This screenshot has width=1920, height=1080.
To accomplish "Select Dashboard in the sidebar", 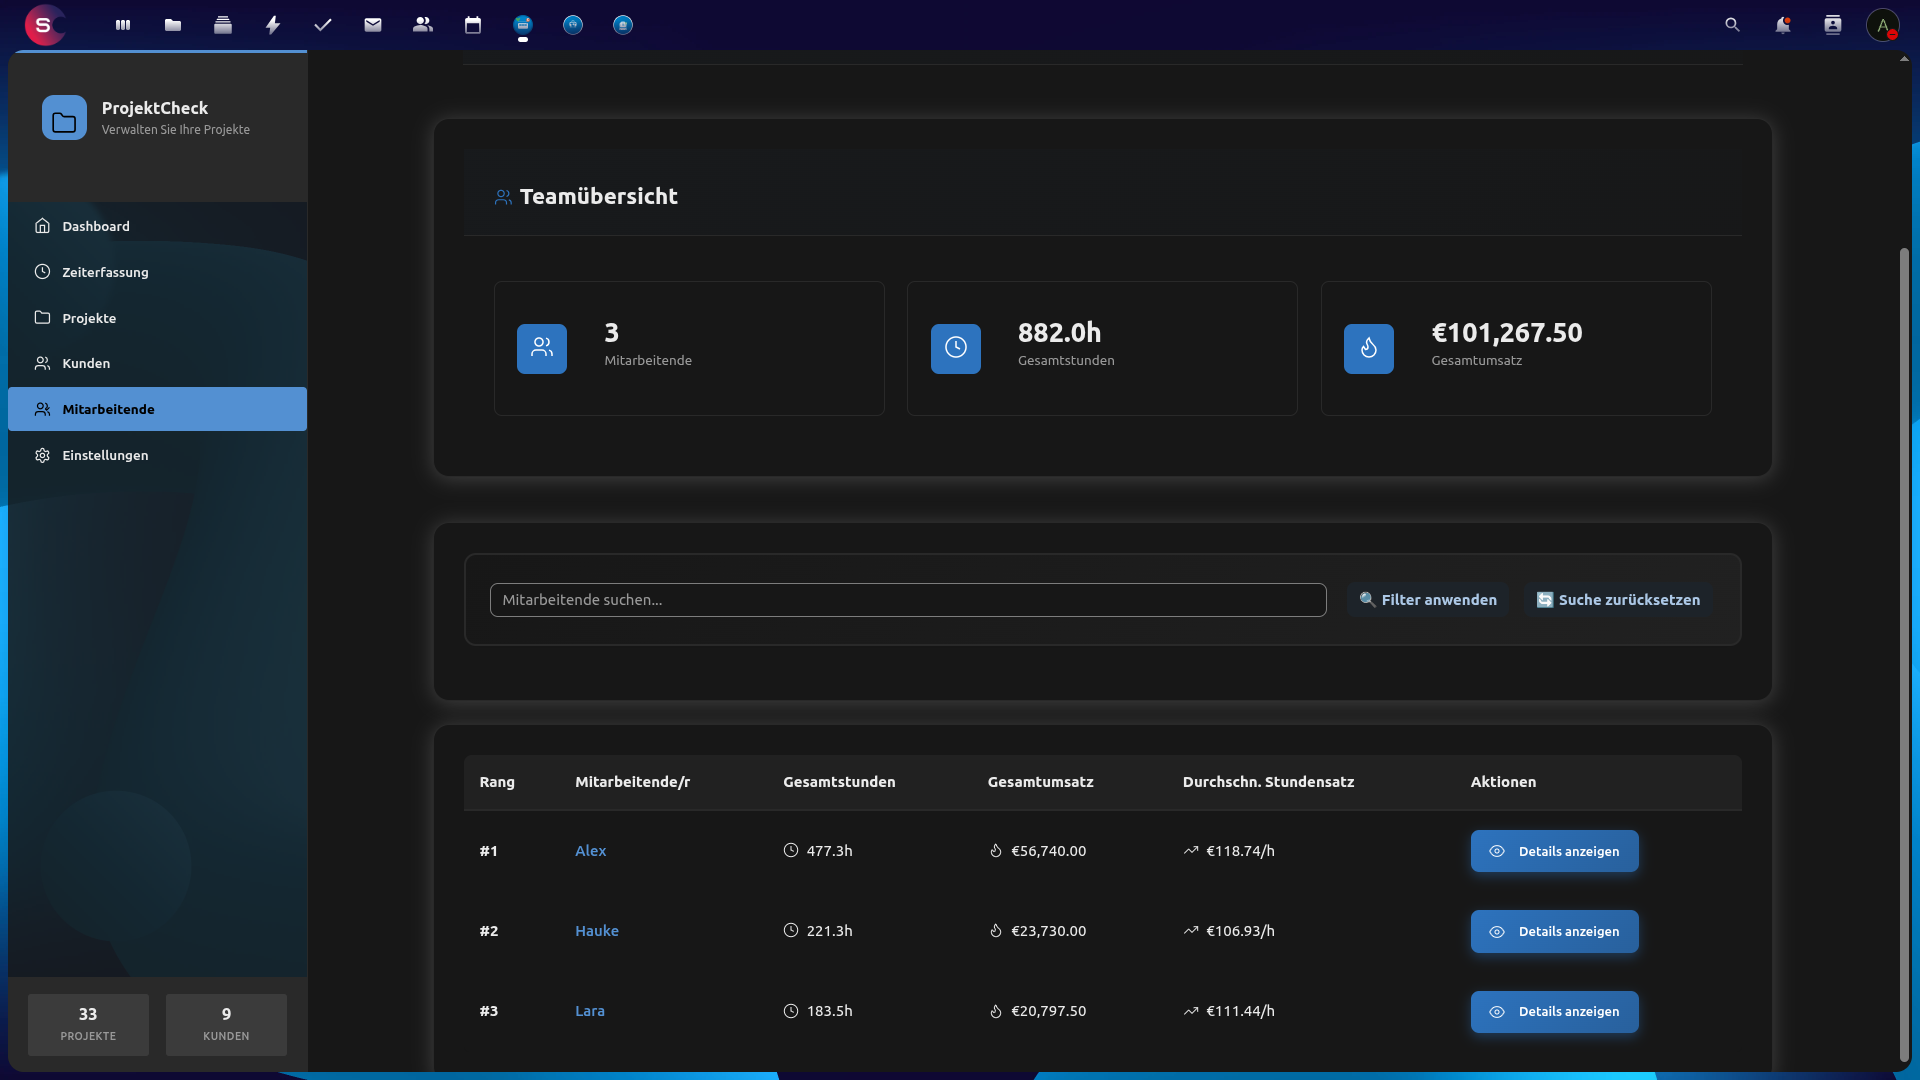I will click(94, 226).
